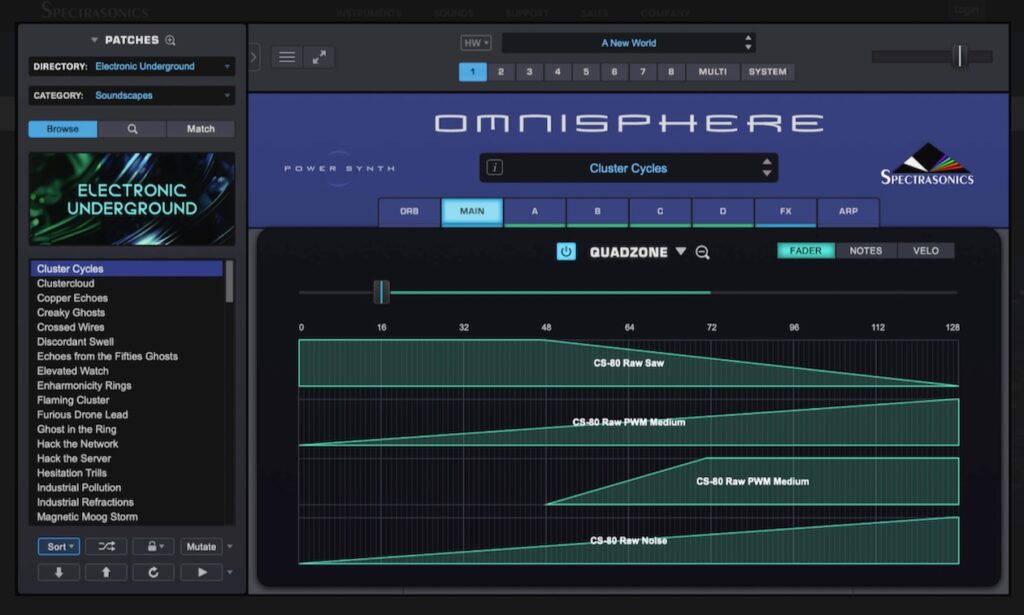
Task: Click the refresh arrow icon in patch browser
Action: [x=153, y=572]
